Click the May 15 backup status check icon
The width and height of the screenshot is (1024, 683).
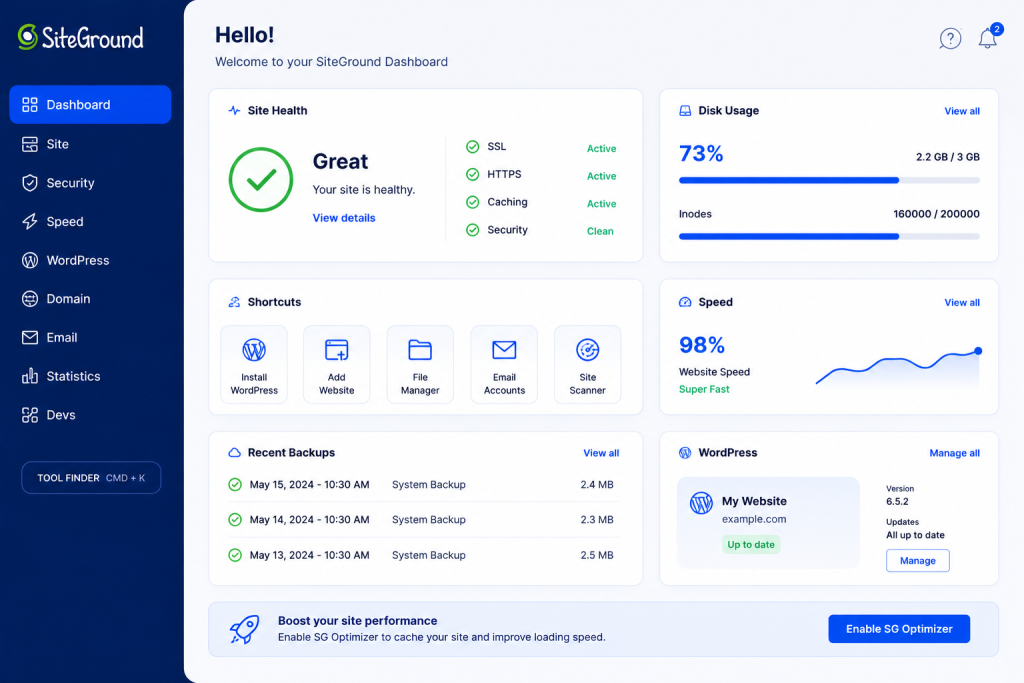click(235, 484)
